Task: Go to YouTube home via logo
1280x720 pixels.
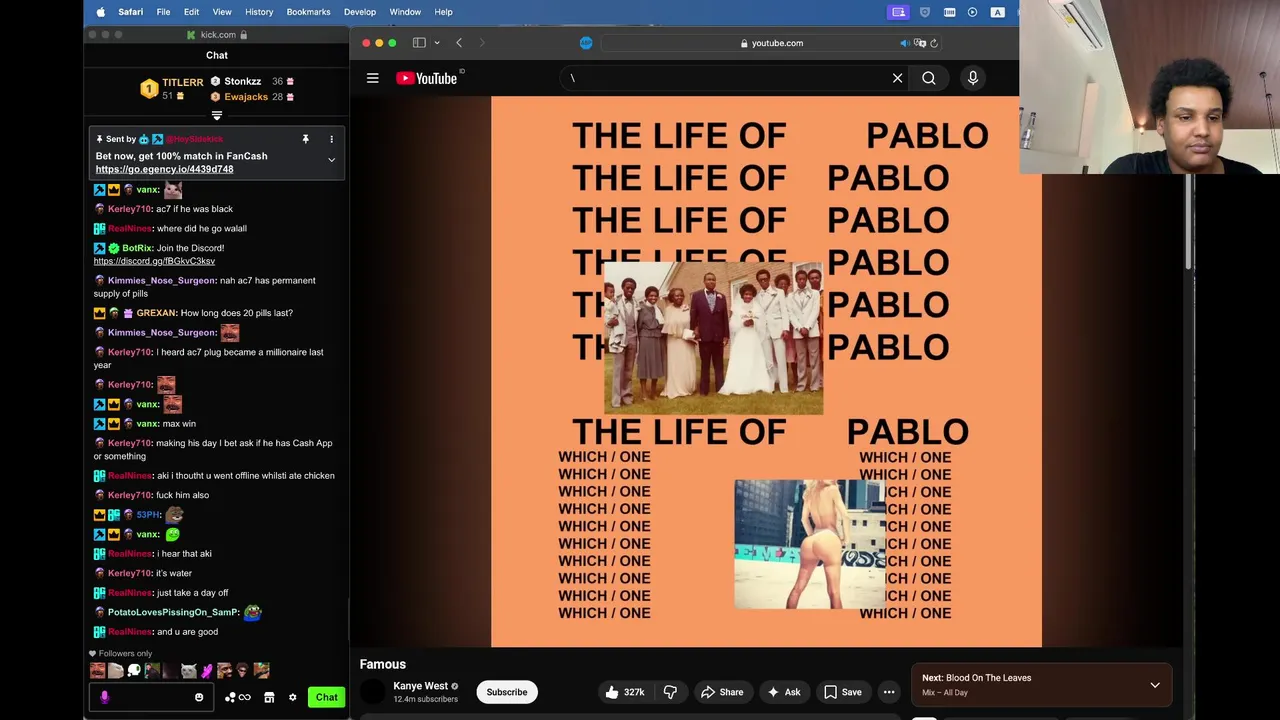Action: click(427, 78)
